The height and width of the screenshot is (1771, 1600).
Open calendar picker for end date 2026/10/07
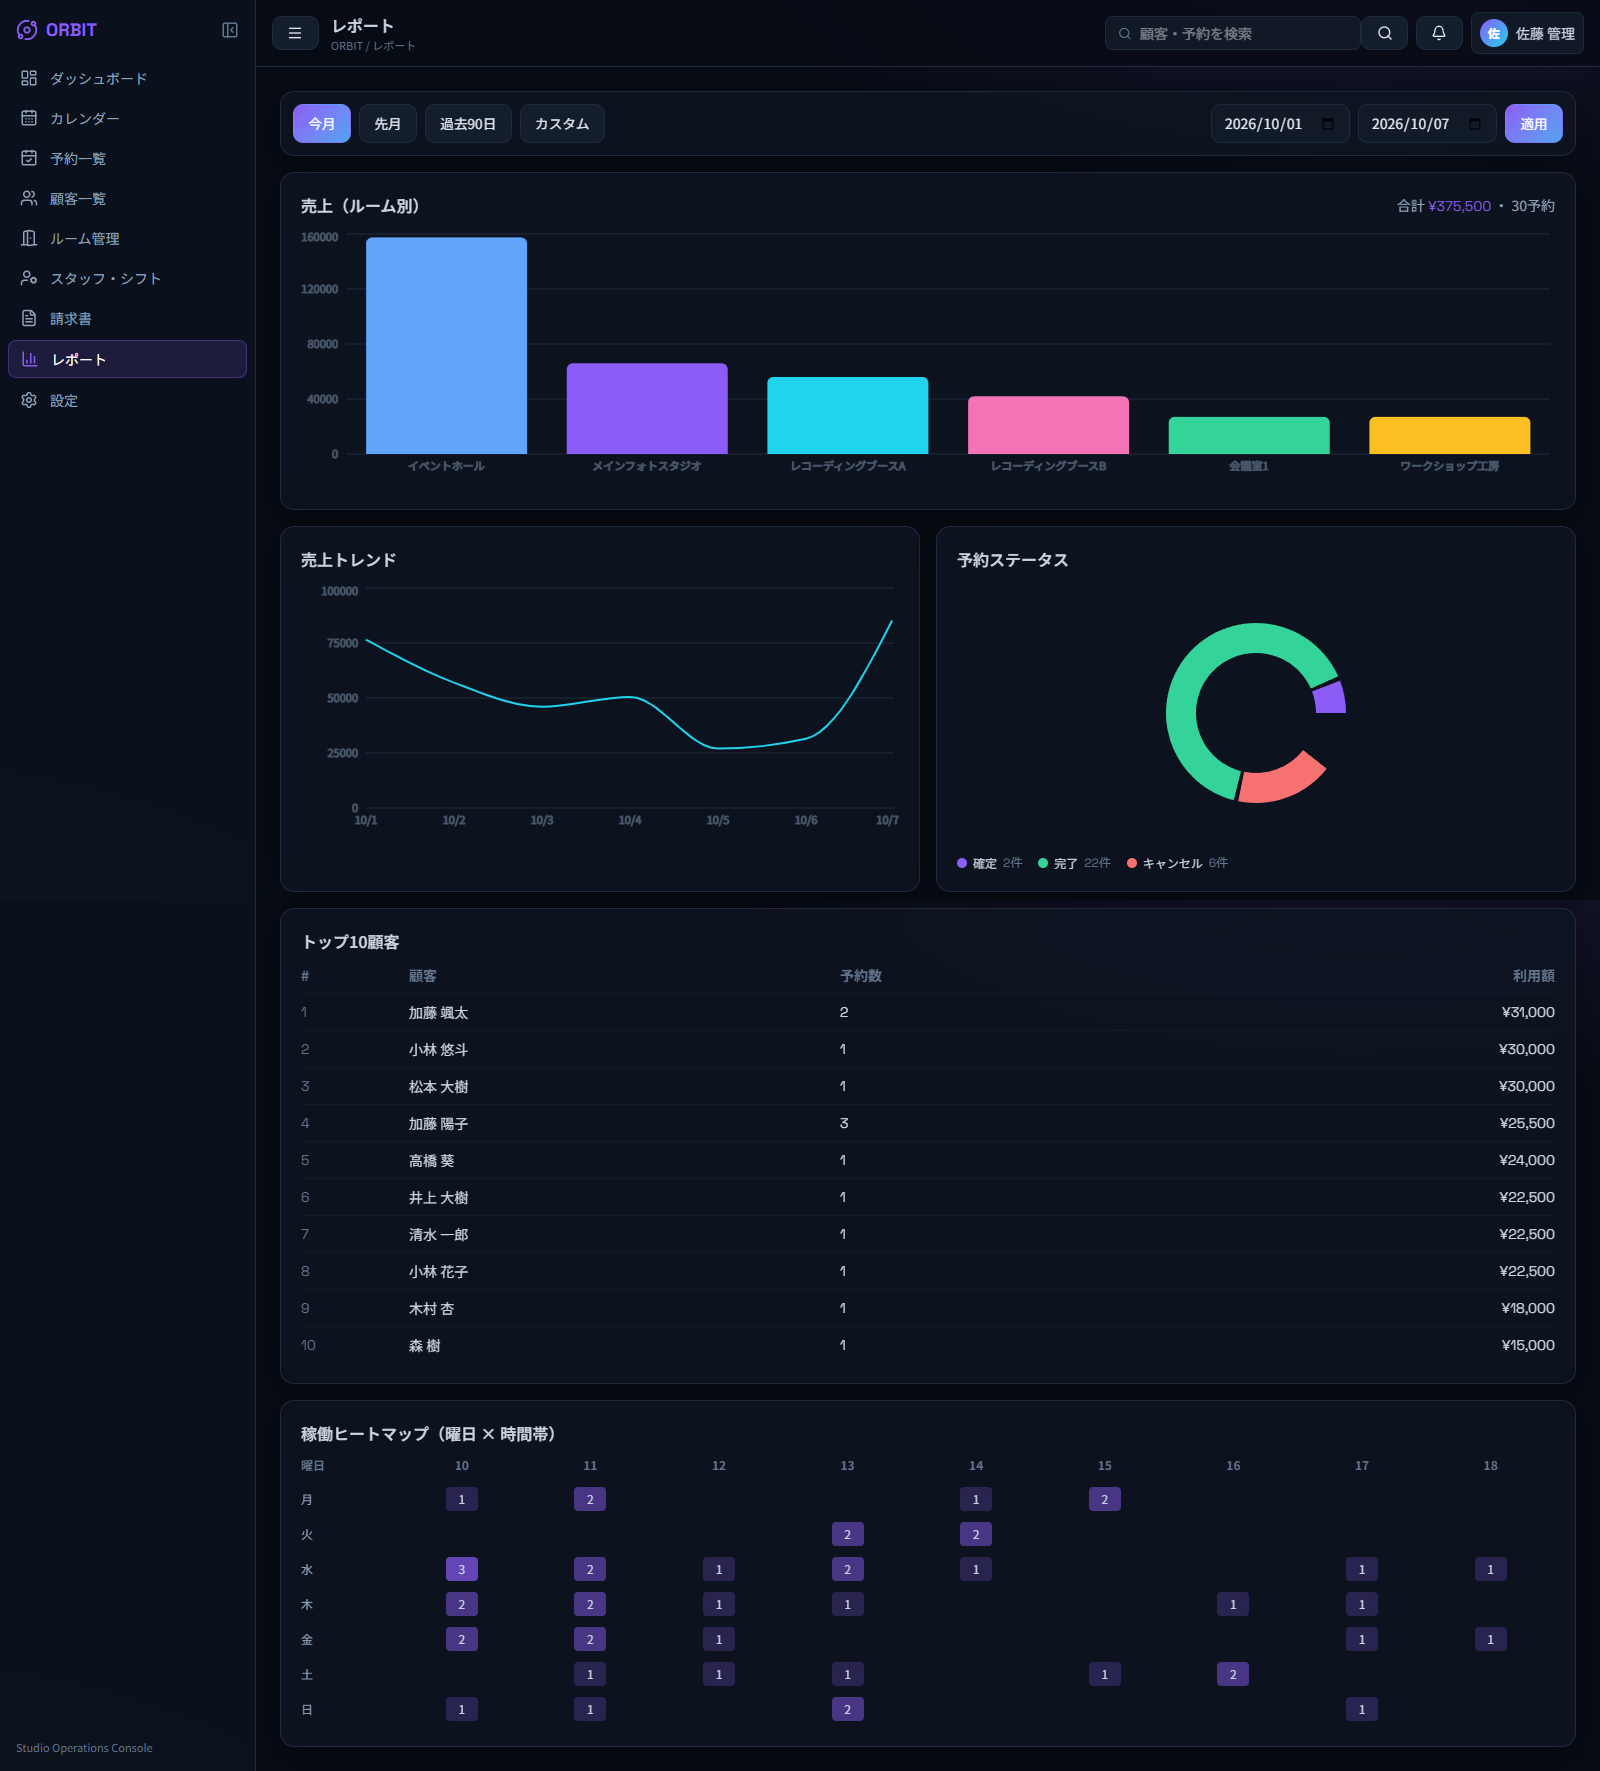coord(1475,124)
